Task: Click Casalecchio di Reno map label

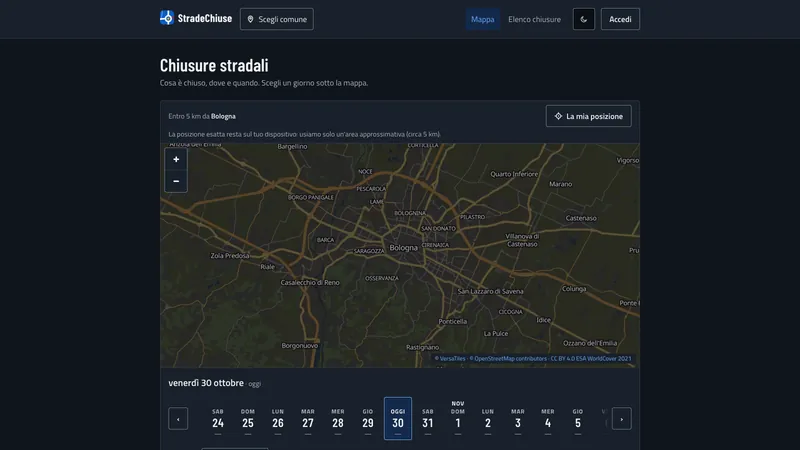Action: pos(310,282)
